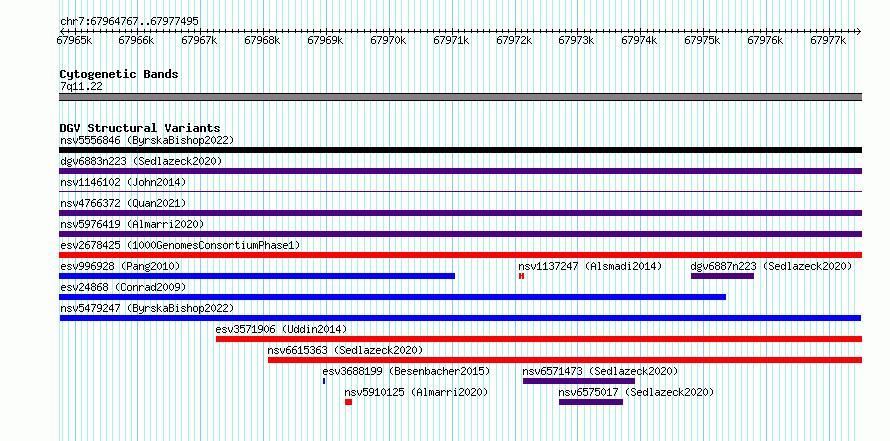
Task: Select the 7q11.22 band label
Action: [x=81, y=87]
